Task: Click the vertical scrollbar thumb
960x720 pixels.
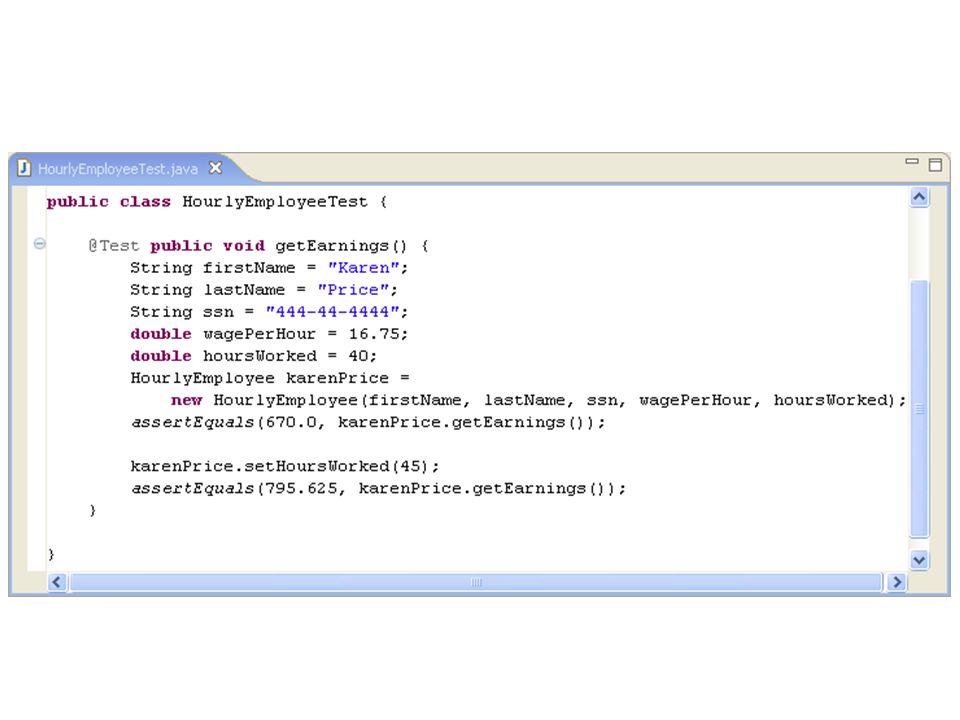Action: 919,408
